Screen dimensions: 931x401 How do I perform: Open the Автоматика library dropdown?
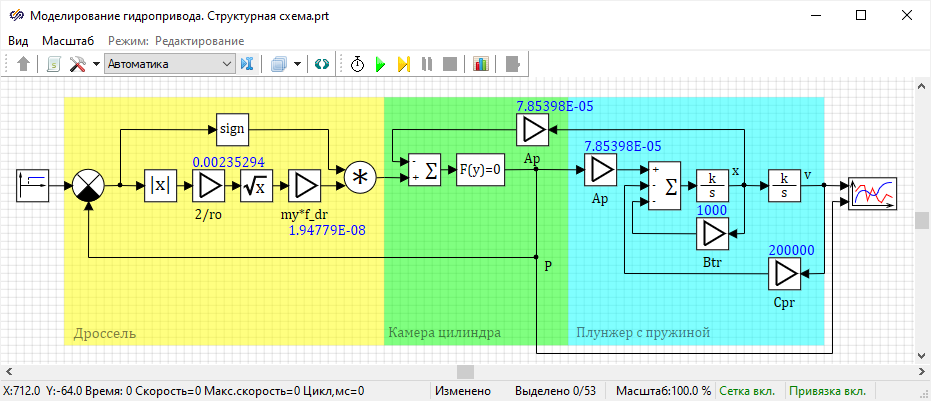pyautogui.click(x=169, y=64)
